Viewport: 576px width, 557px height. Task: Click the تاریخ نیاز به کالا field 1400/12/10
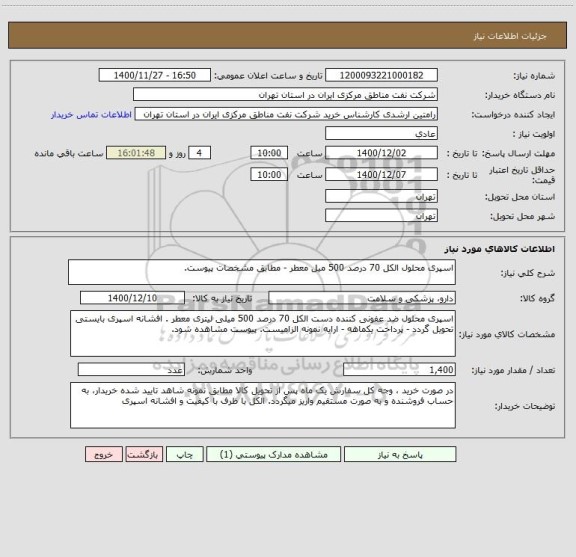[132, 298]
